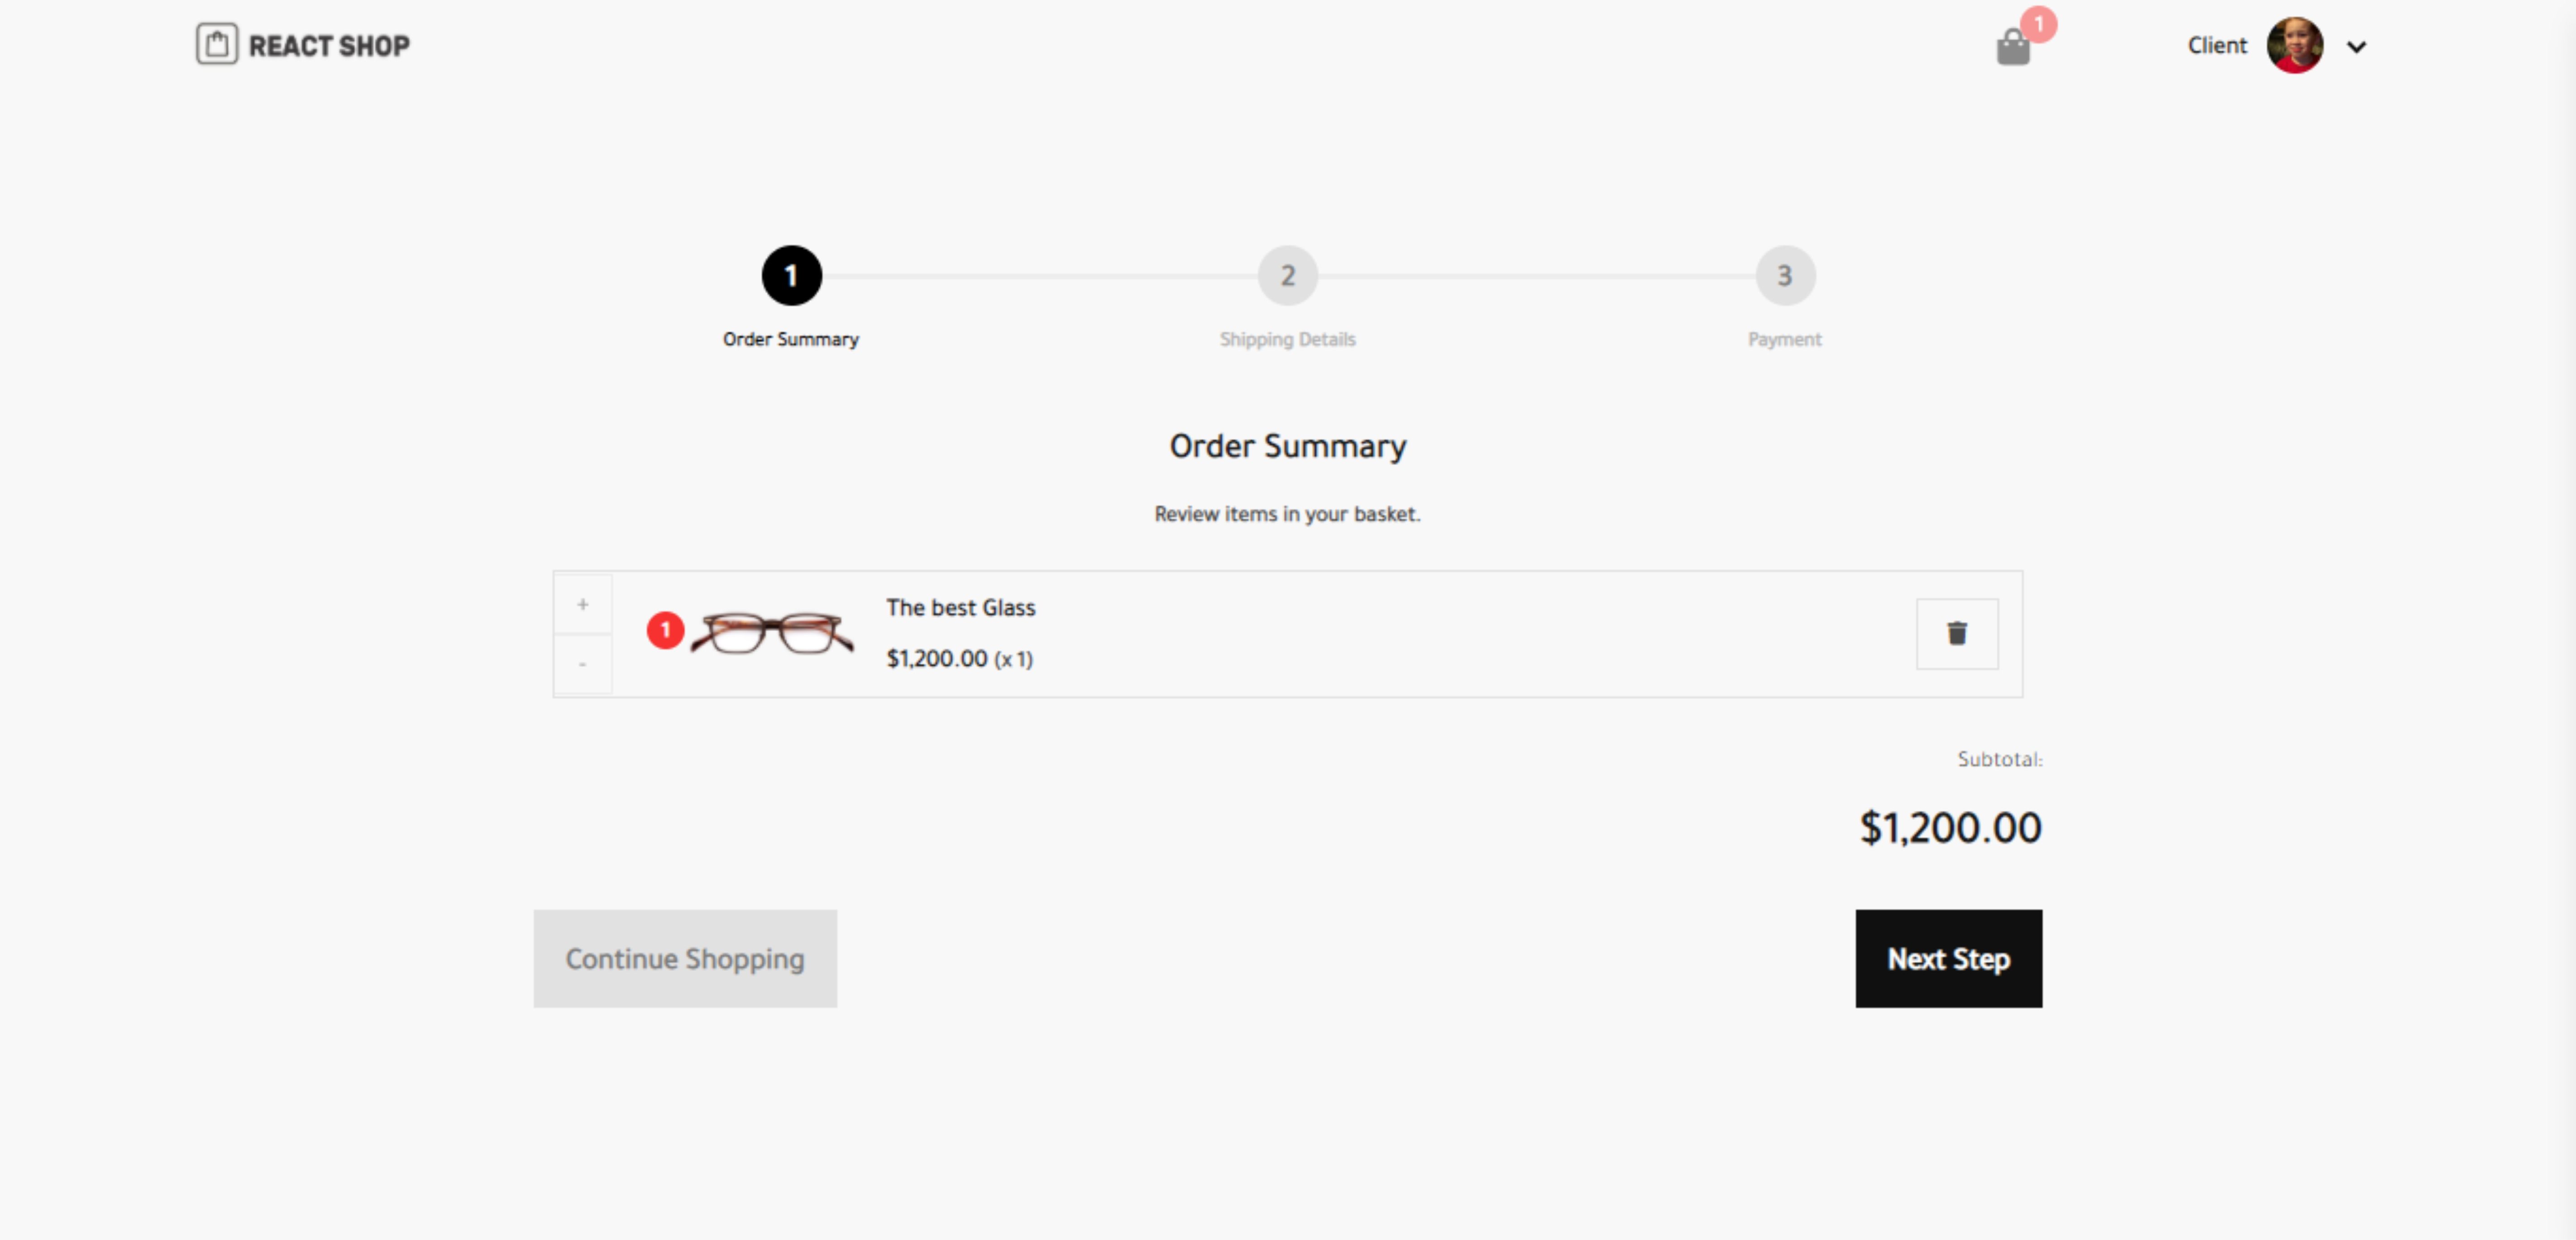Delete The best Glass with trash icon
Screen dimensions: 2576x1240
click(1957, 633)
